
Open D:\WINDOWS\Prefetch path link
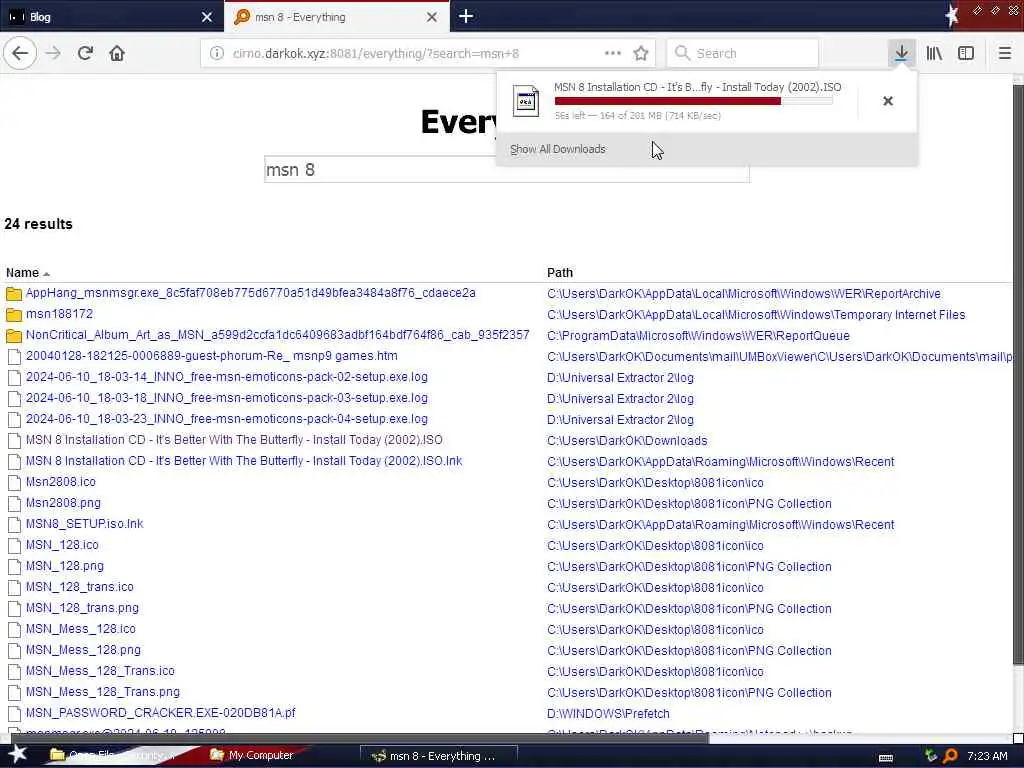pos(608,714)
